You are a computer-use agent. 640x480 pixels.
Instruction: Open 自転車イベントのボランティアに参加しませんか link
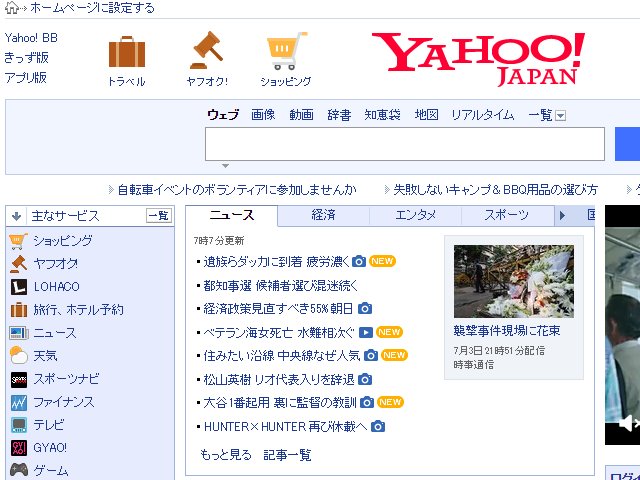coord(237,190)
